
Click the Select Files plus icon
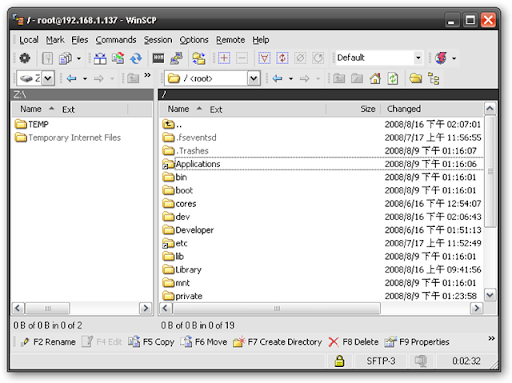[x=224, y=58]
